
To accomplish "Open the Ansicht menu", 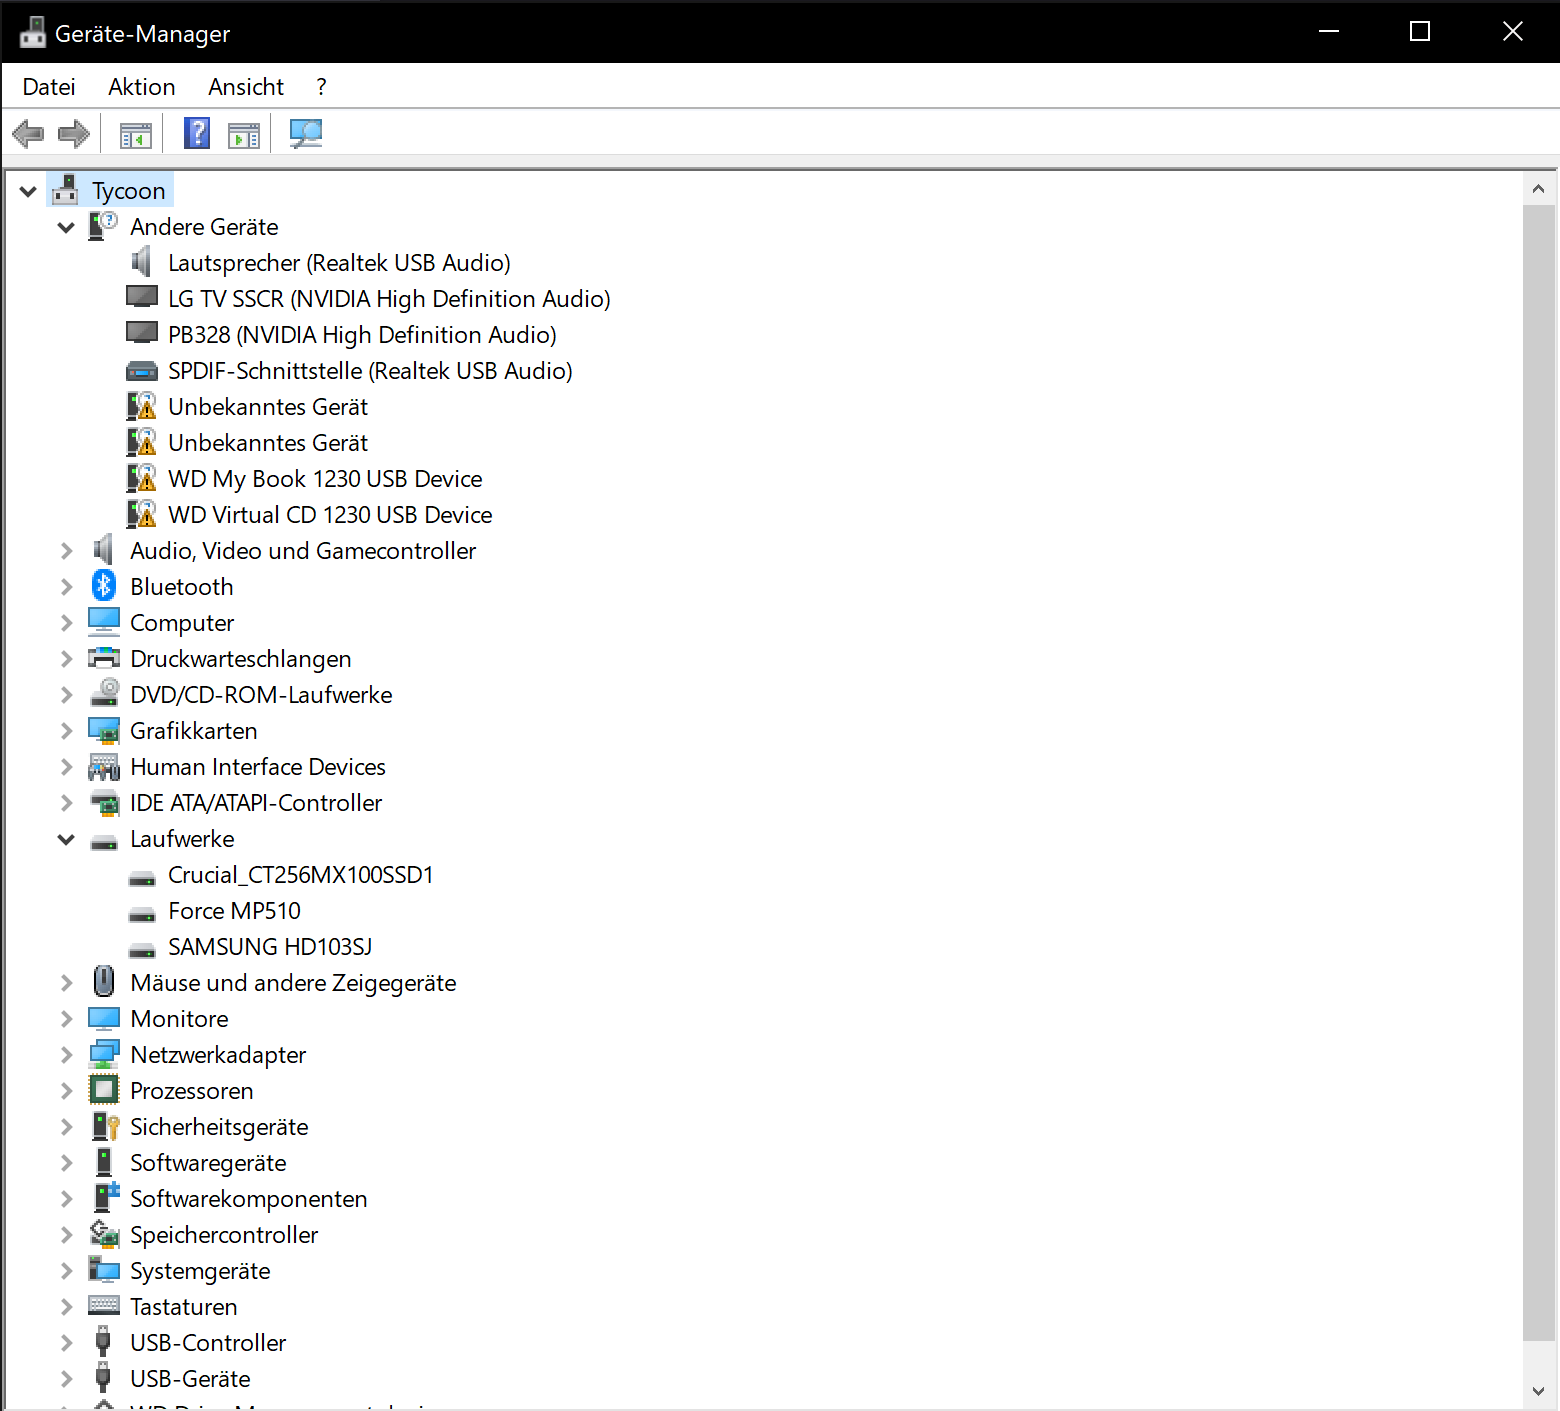I will tap(246, 87).
